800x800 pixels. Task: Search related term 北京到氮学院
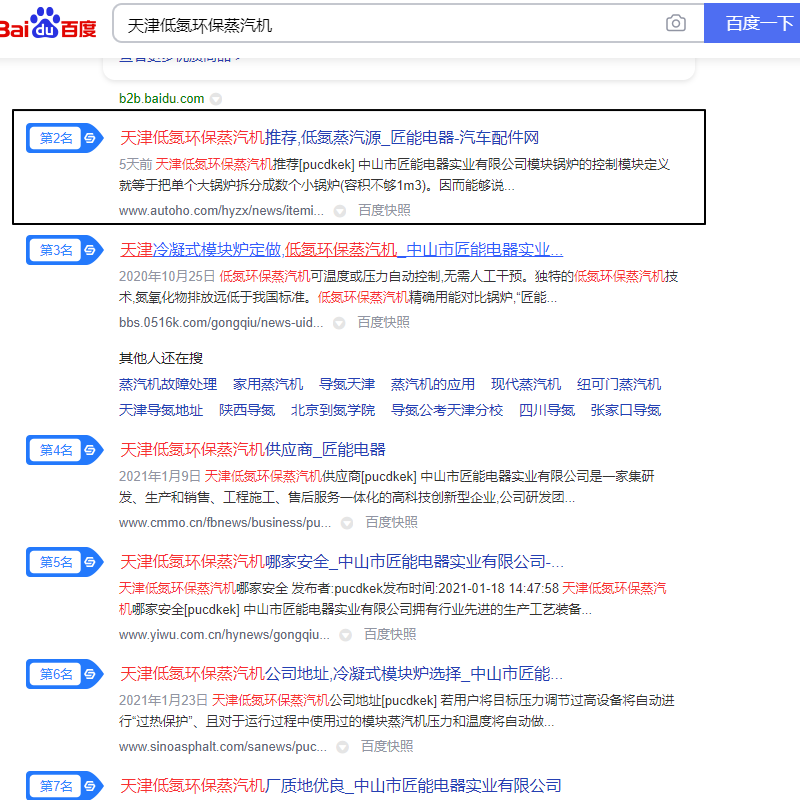[x=333, y=410]
